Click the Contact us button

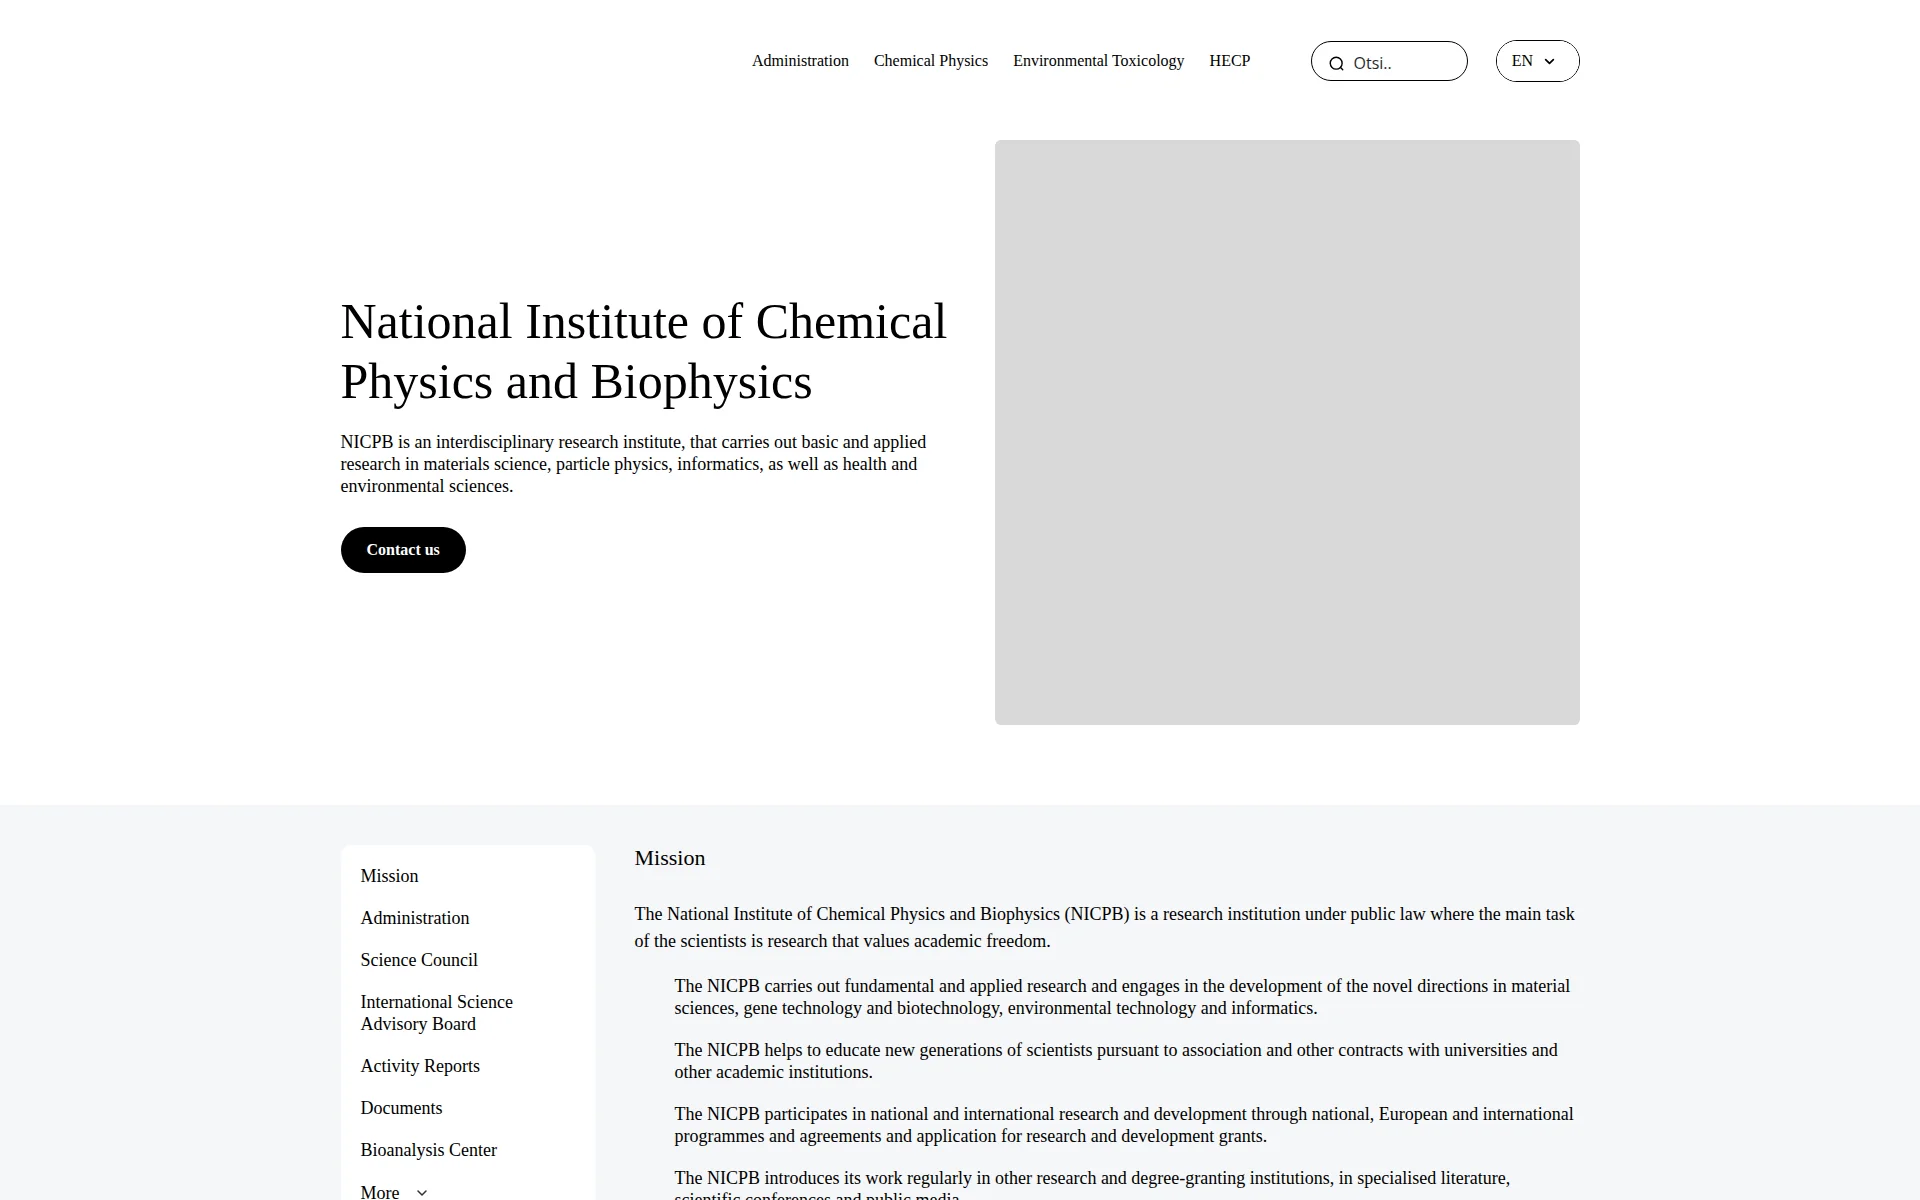tap(403, 550)
